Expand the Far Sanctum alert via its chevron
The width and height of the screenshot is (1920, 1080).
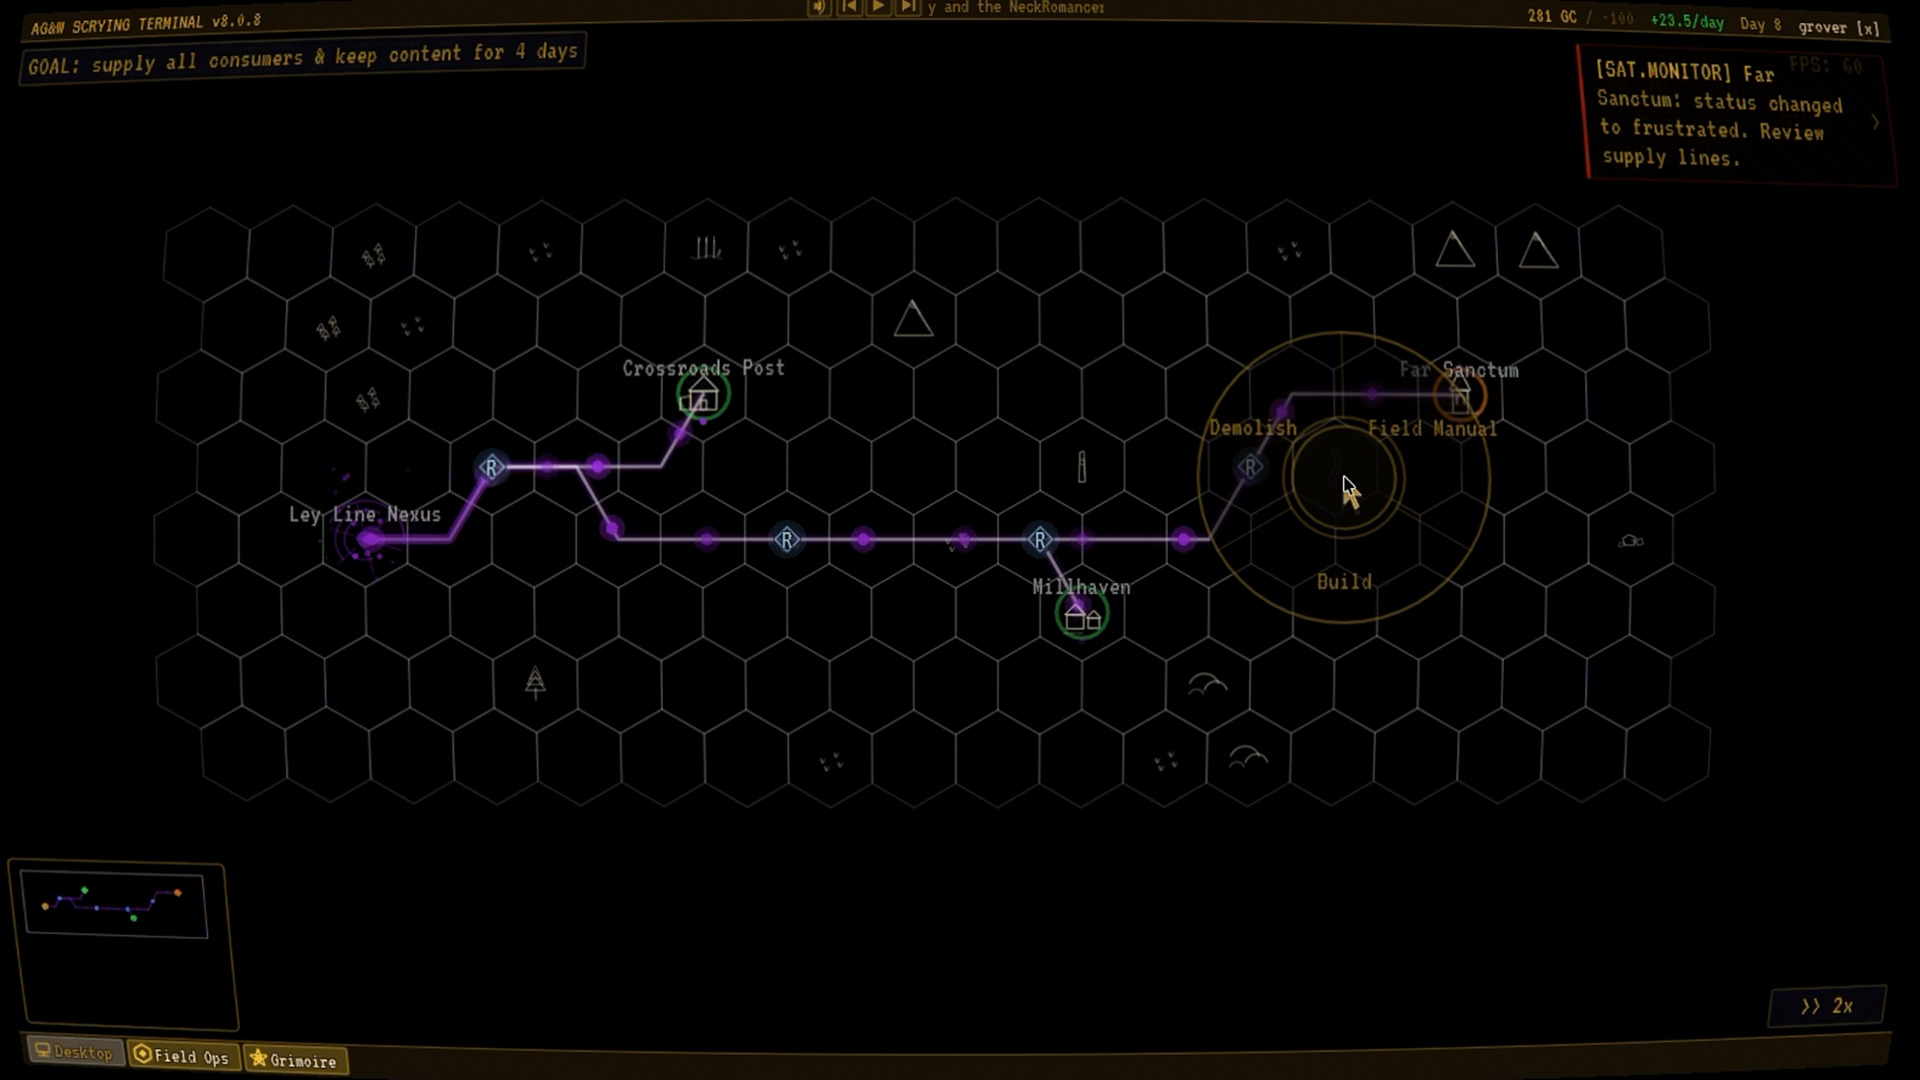coord(1877,122)
